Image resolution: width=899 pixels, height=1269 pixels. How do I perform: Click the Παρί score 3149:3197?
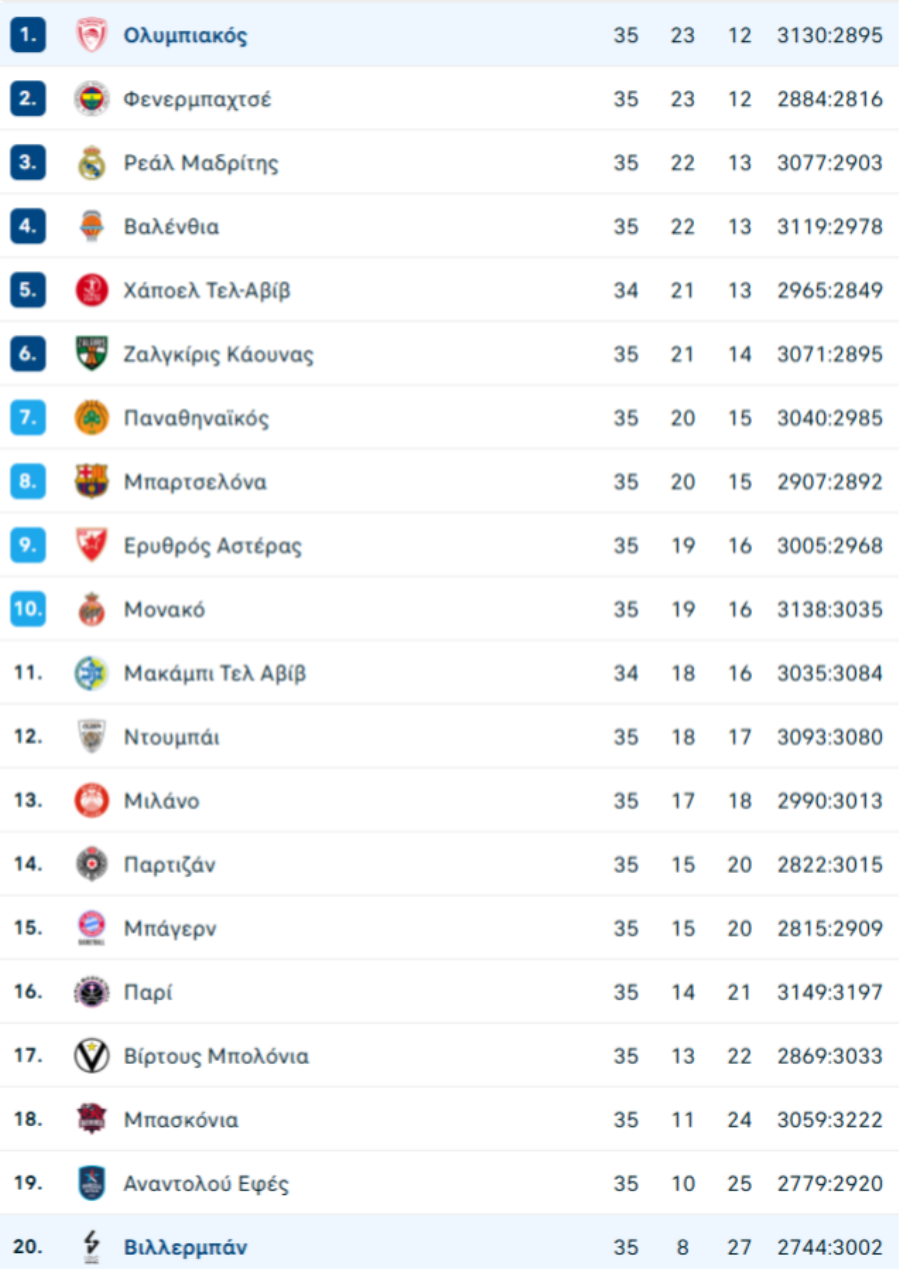coord(829,992)
